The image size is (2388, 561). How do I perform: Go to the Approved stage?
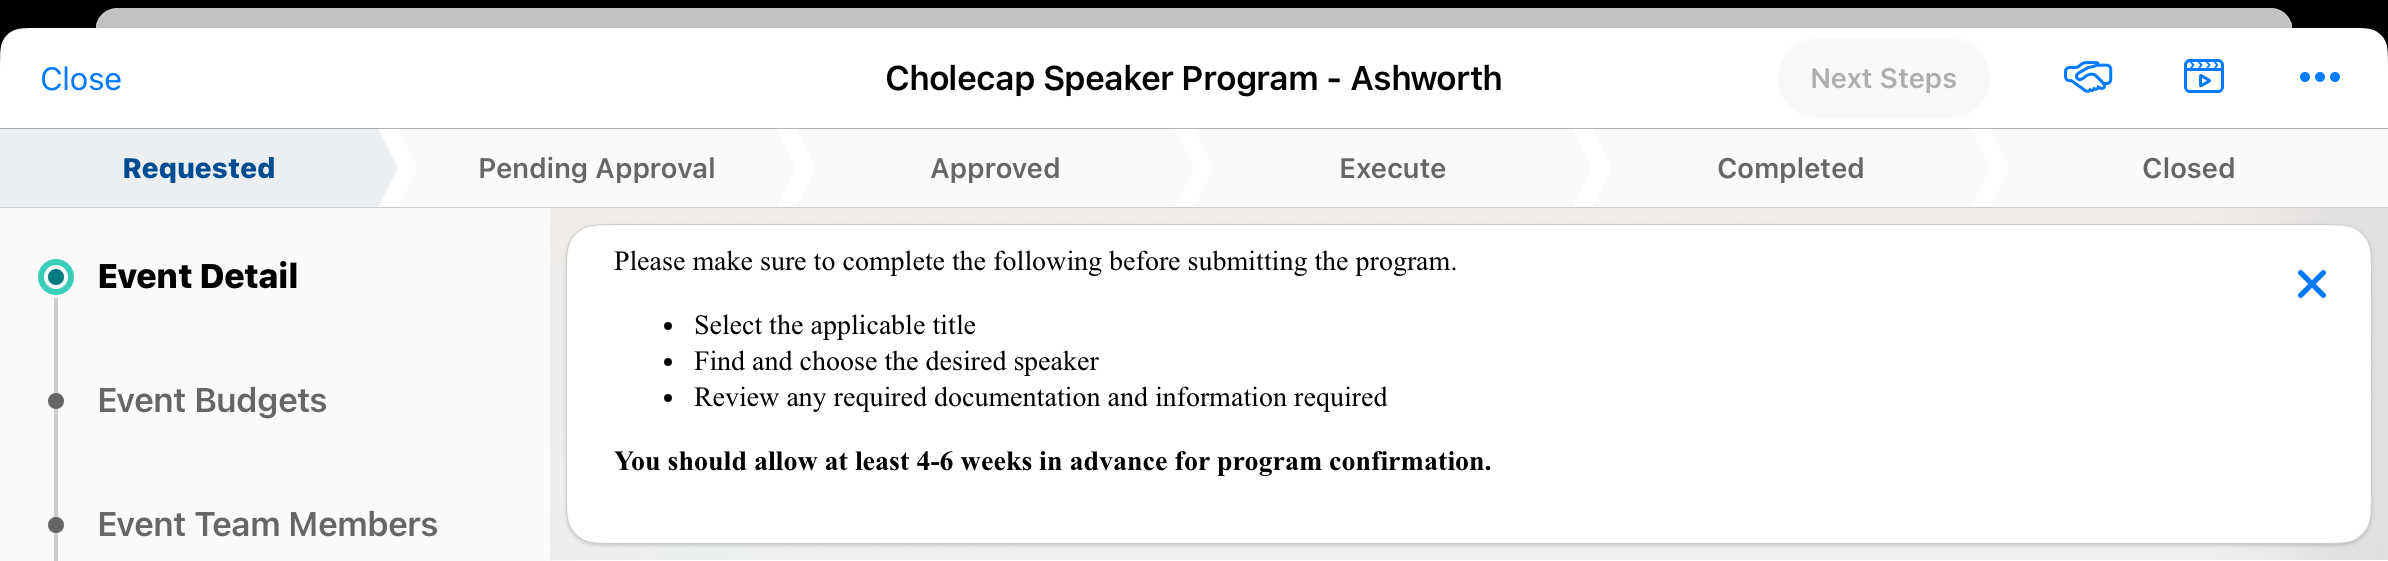[x=995, y=168]
